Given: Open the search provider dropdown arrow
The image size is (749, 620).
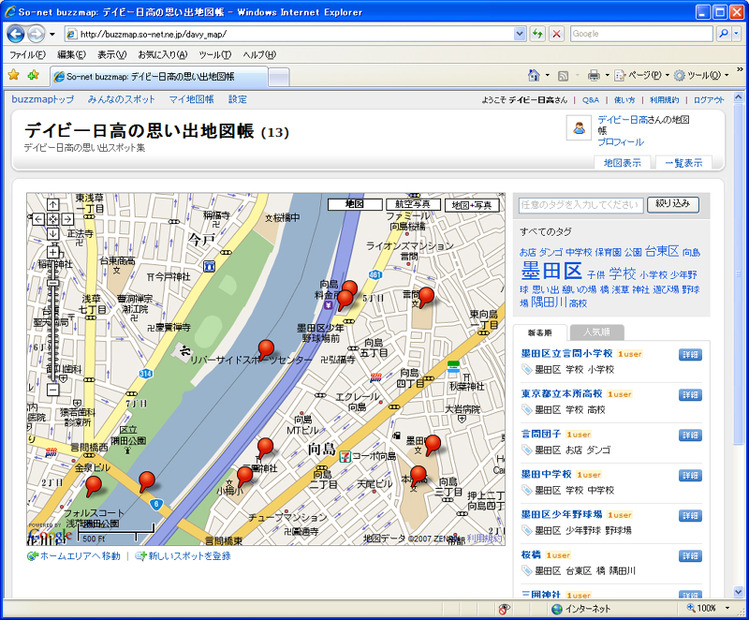Looking at the screenshot, I should (736, 34).
